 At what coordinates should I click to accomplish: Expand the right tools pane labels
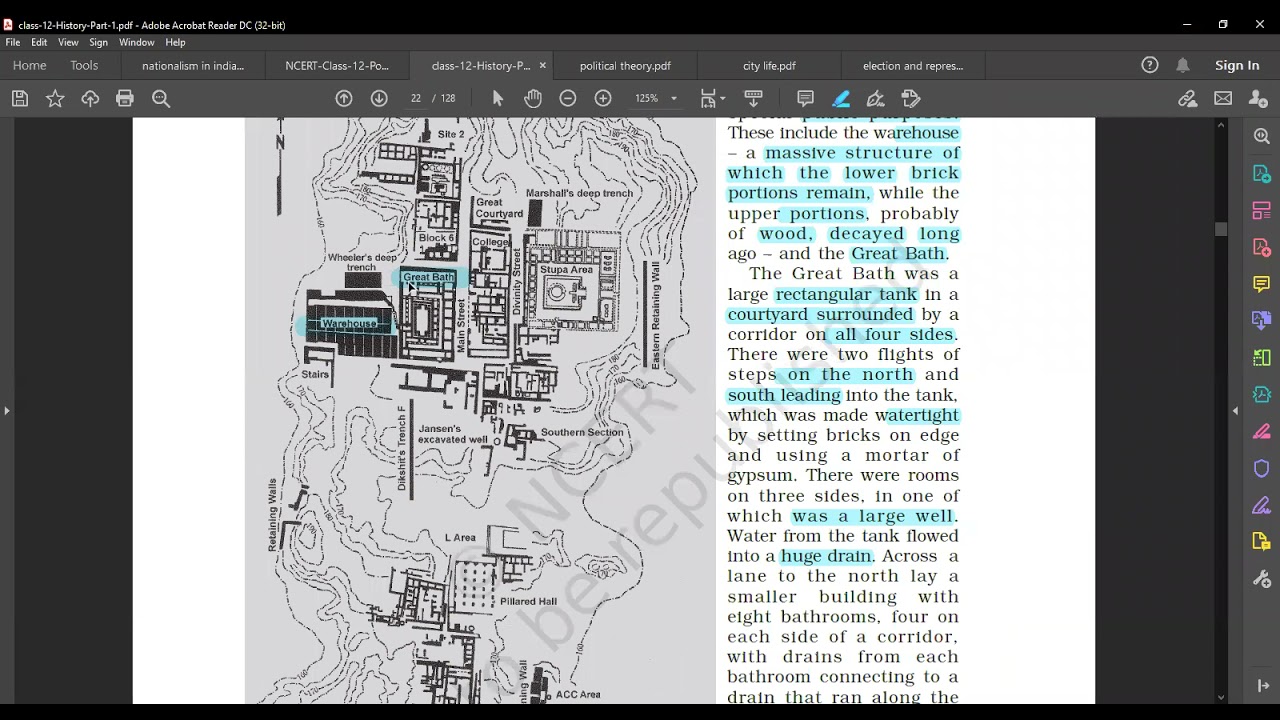(x=1262, y=686)
